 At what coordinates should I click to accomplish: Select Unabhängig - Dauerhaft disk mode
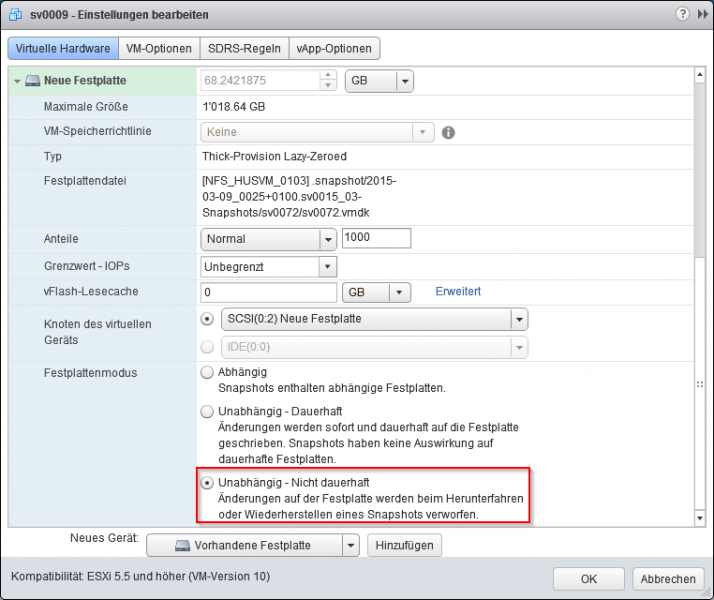click(x=207, y=412)
